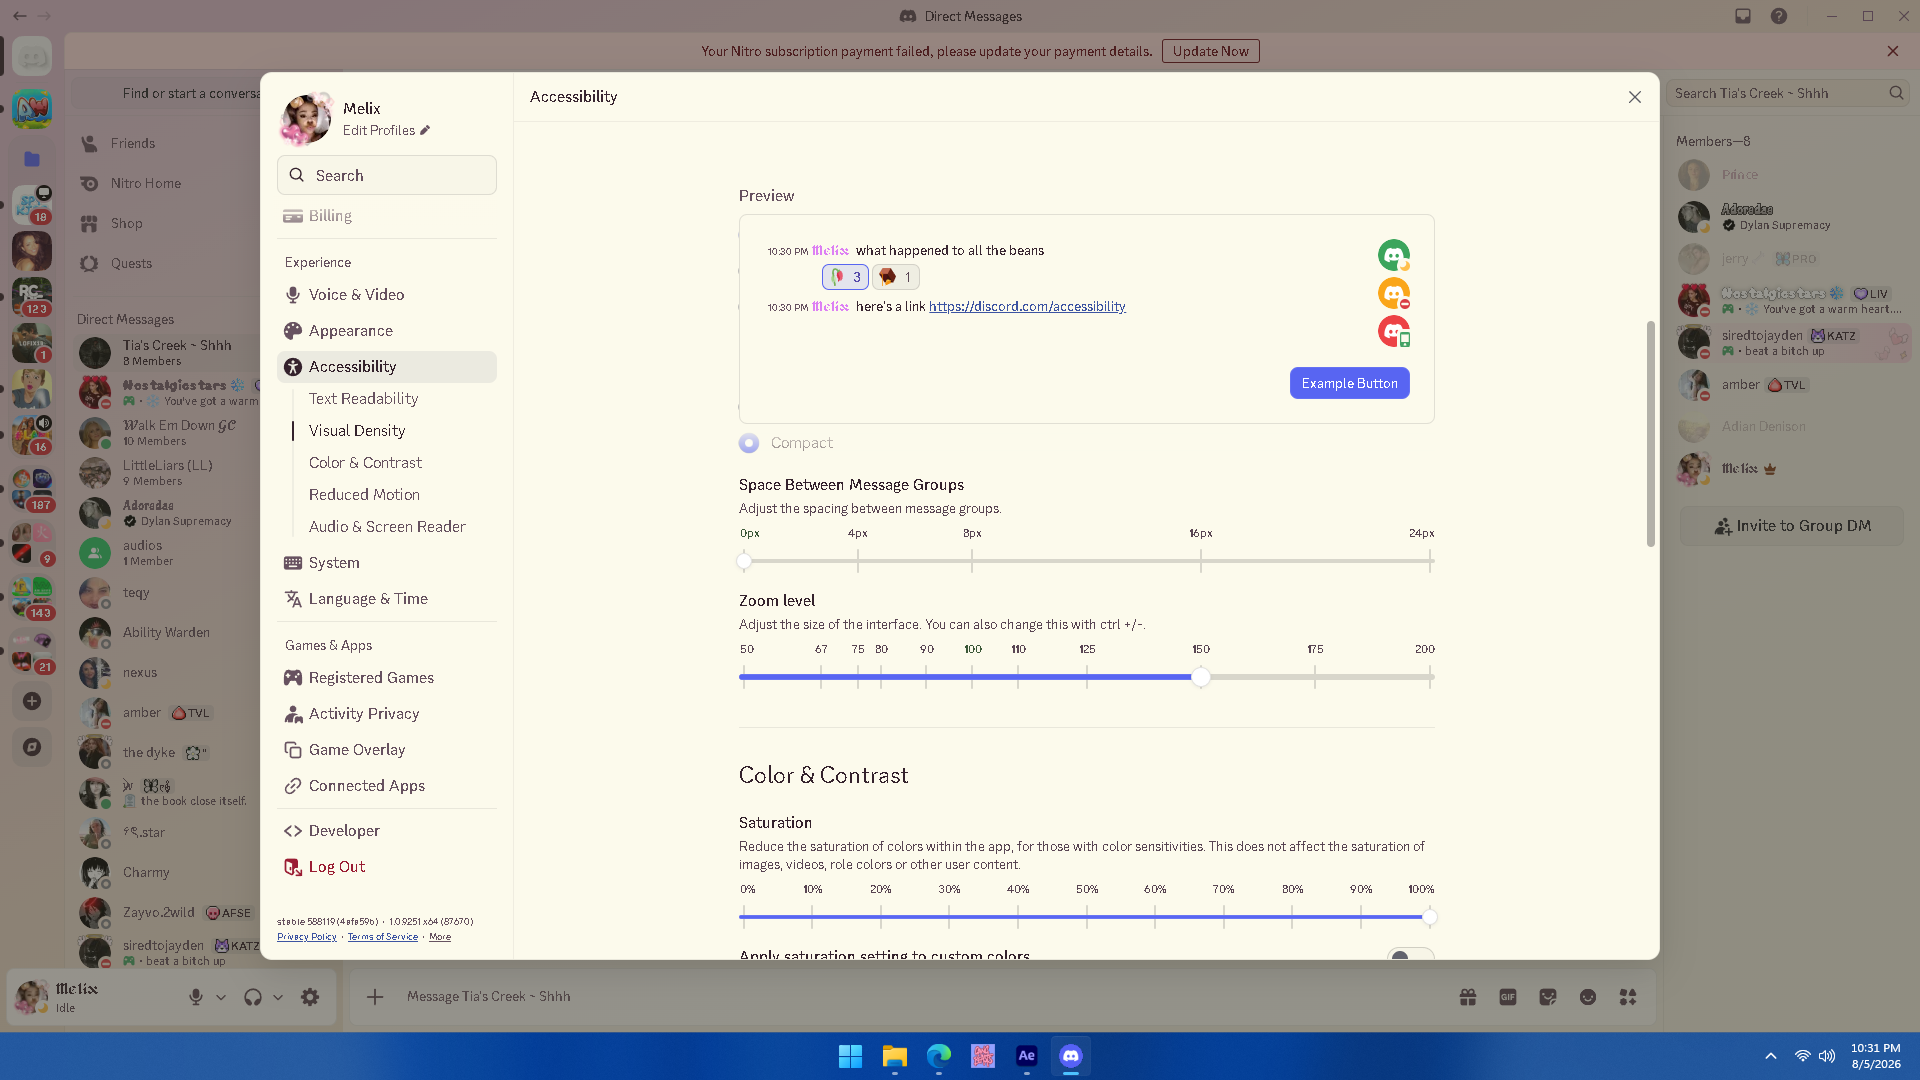Open Game Overlay settings
This screenshot has height=1080, width=1920.
(x=386, y=750)
